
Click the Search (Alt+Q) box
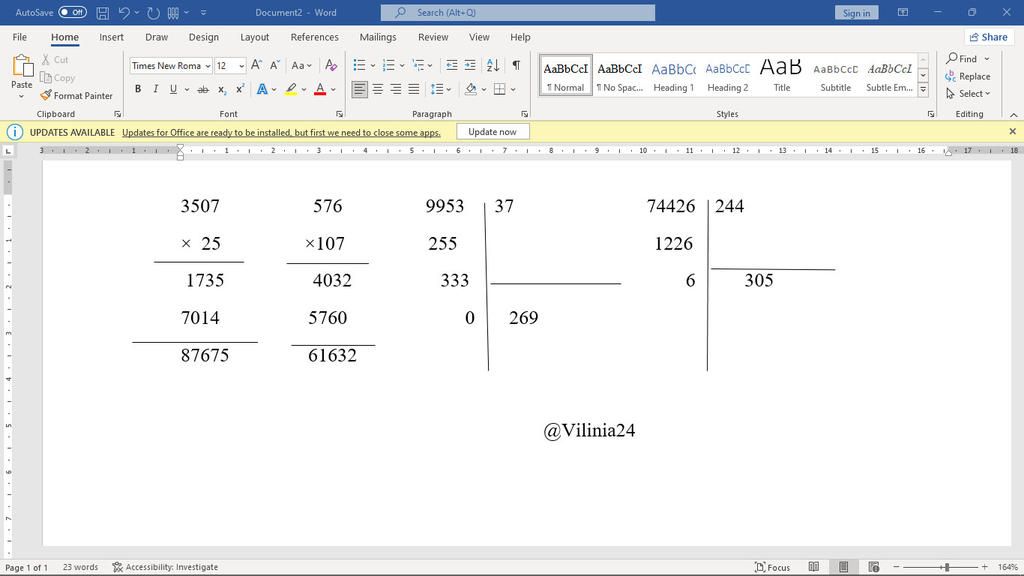518,12
